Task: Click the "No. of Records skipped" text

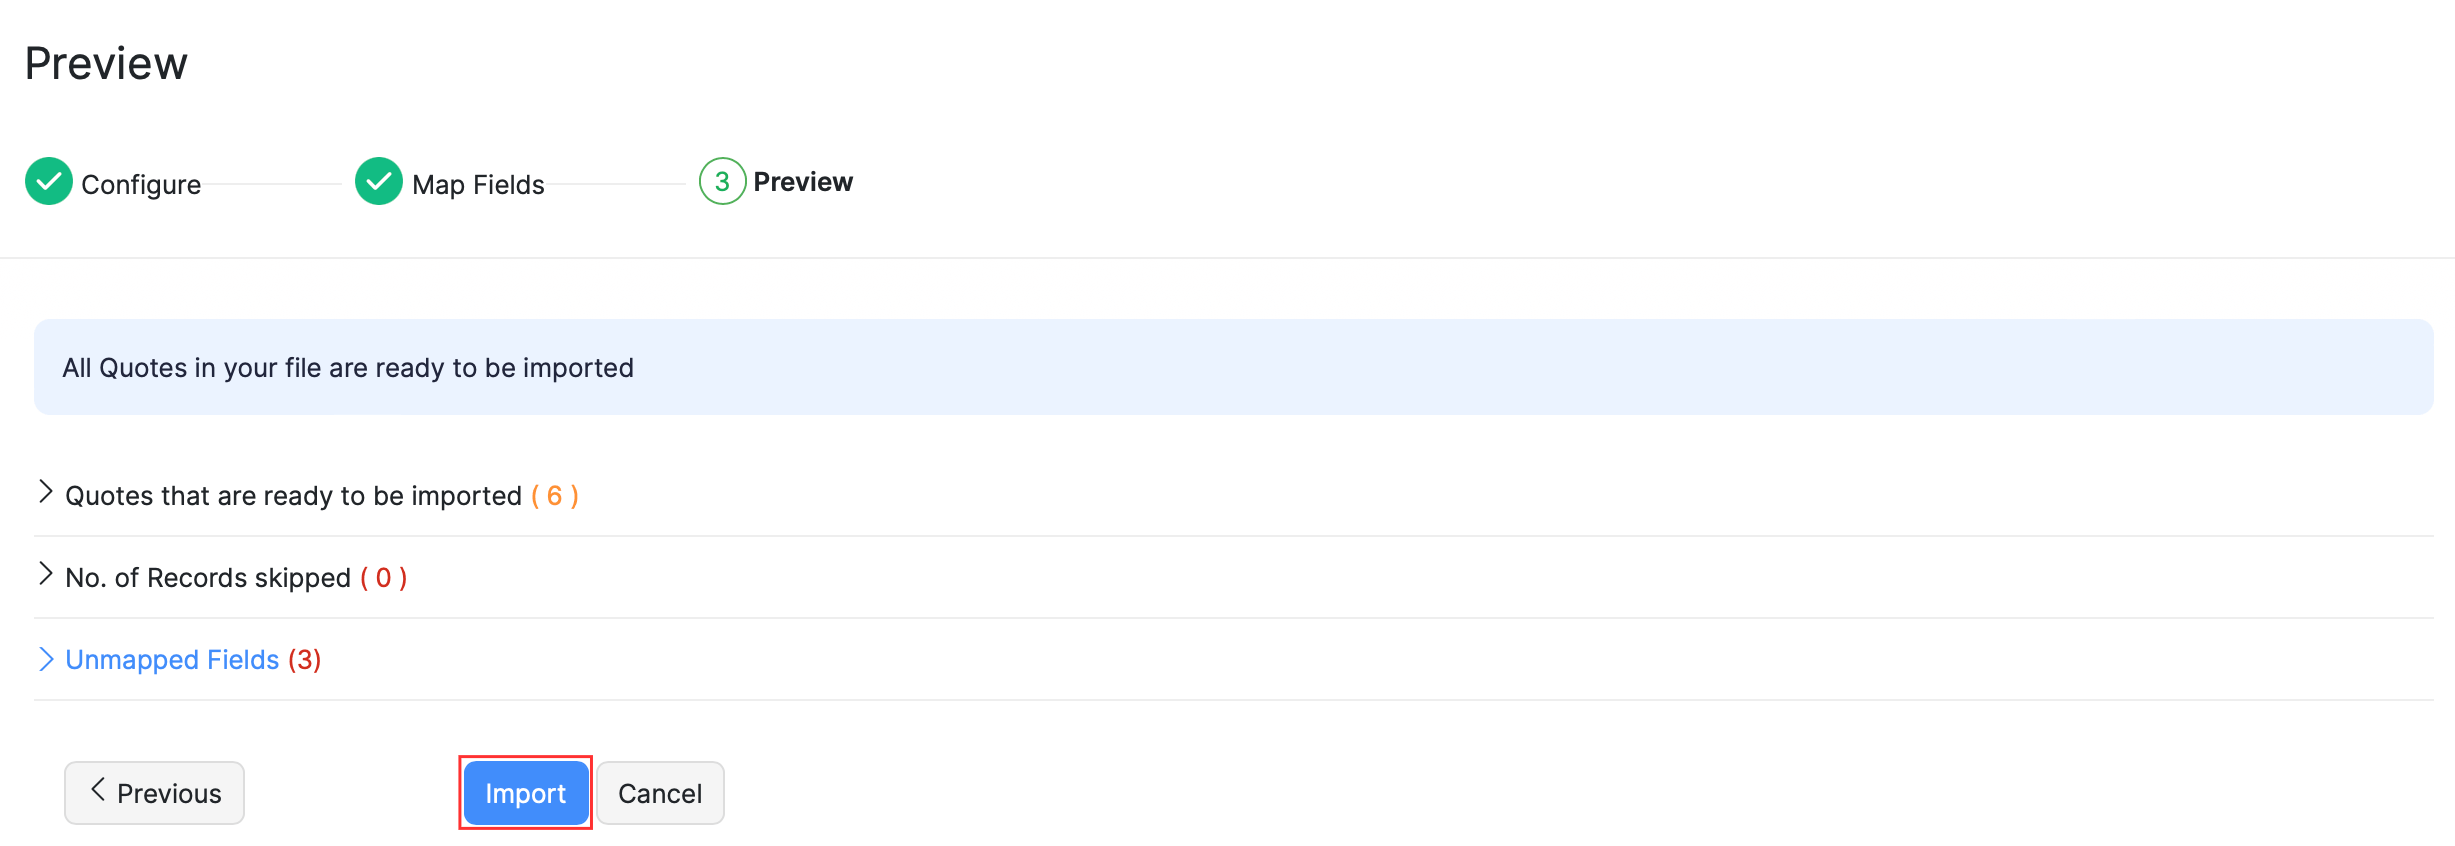Action: [208, 578]
